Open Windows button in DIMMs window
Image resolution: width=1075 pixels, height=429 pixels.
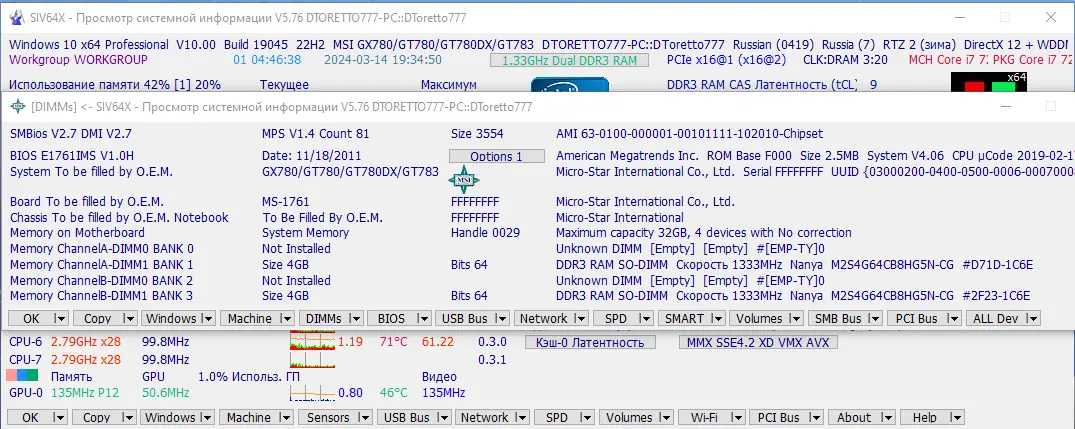[x=171, y=319]
